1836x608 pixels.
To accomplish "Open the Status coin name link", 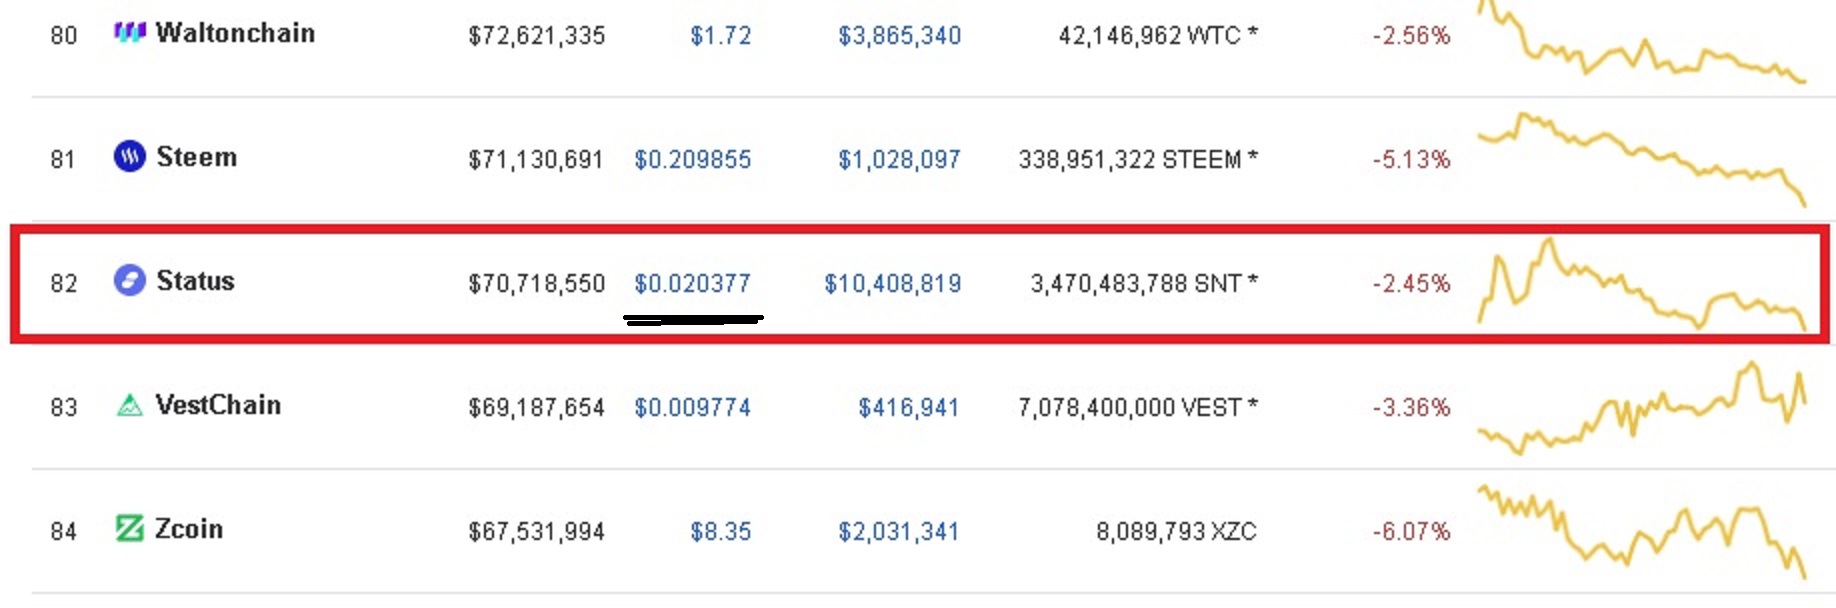I will click(x=196, y=281).
